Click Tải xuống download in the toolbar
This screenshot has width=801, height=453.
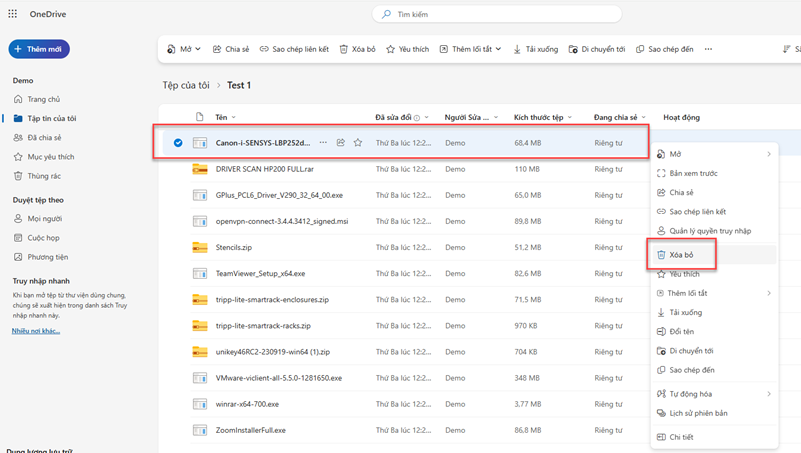point(536,49)
